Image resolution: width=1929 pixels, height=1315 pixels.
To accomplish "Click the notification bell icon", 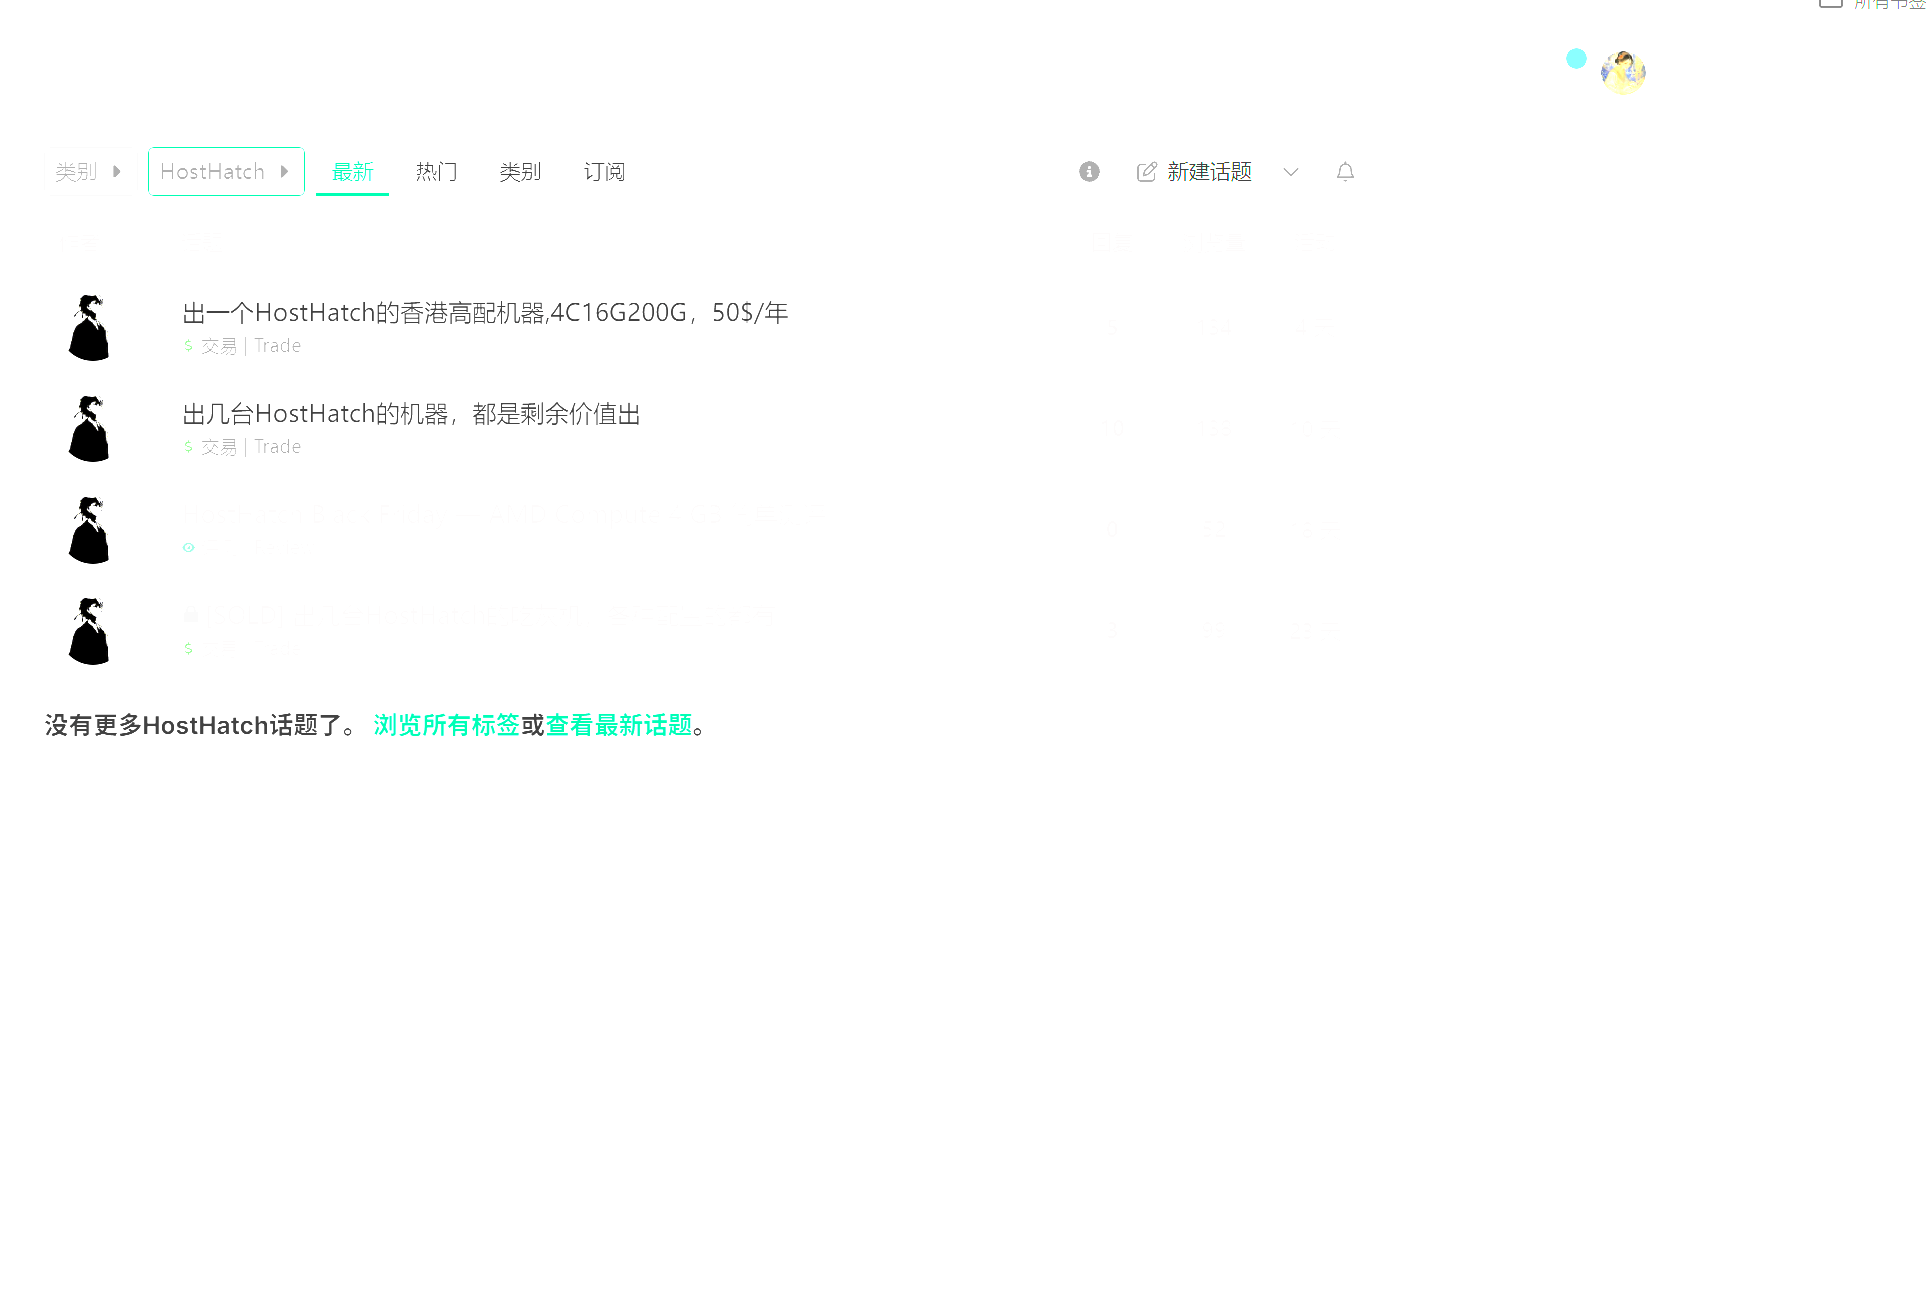I will pos(1346,172).
